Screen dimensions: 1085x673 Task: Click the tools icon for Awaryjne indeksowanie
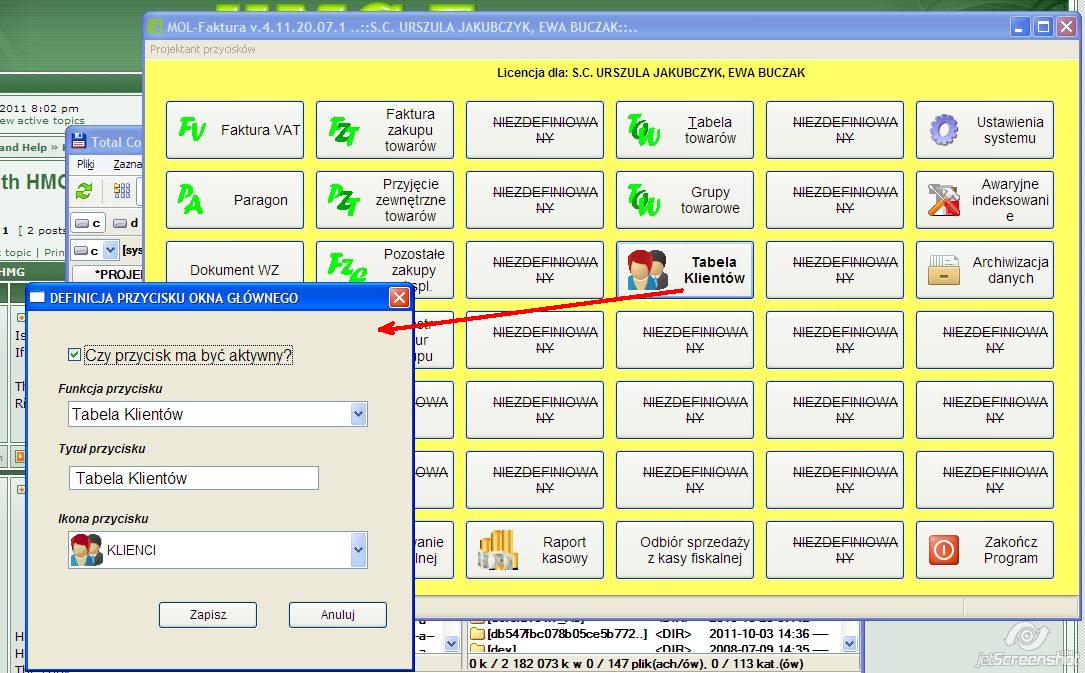point(944,200)
